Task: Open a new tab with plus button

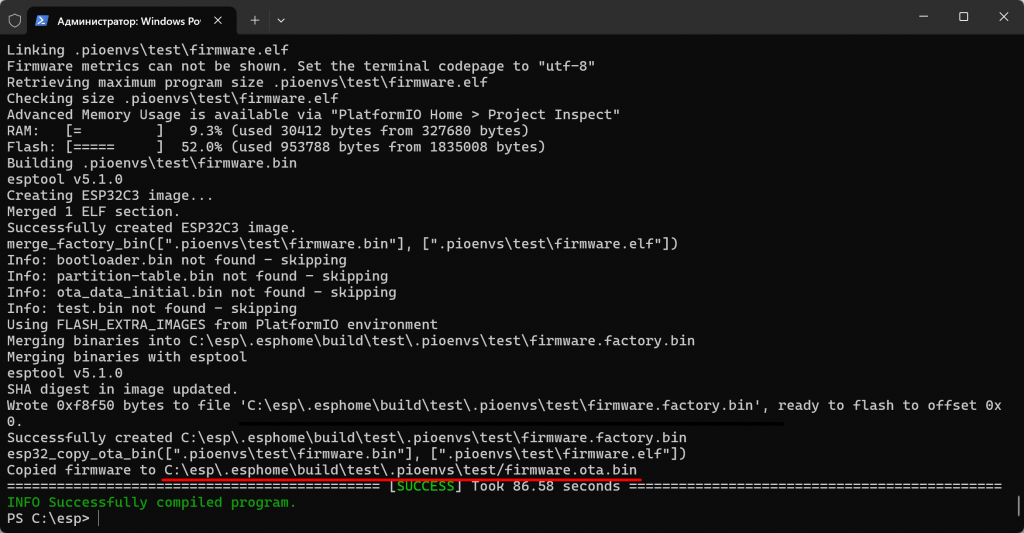Action: (x=255, y=19)
